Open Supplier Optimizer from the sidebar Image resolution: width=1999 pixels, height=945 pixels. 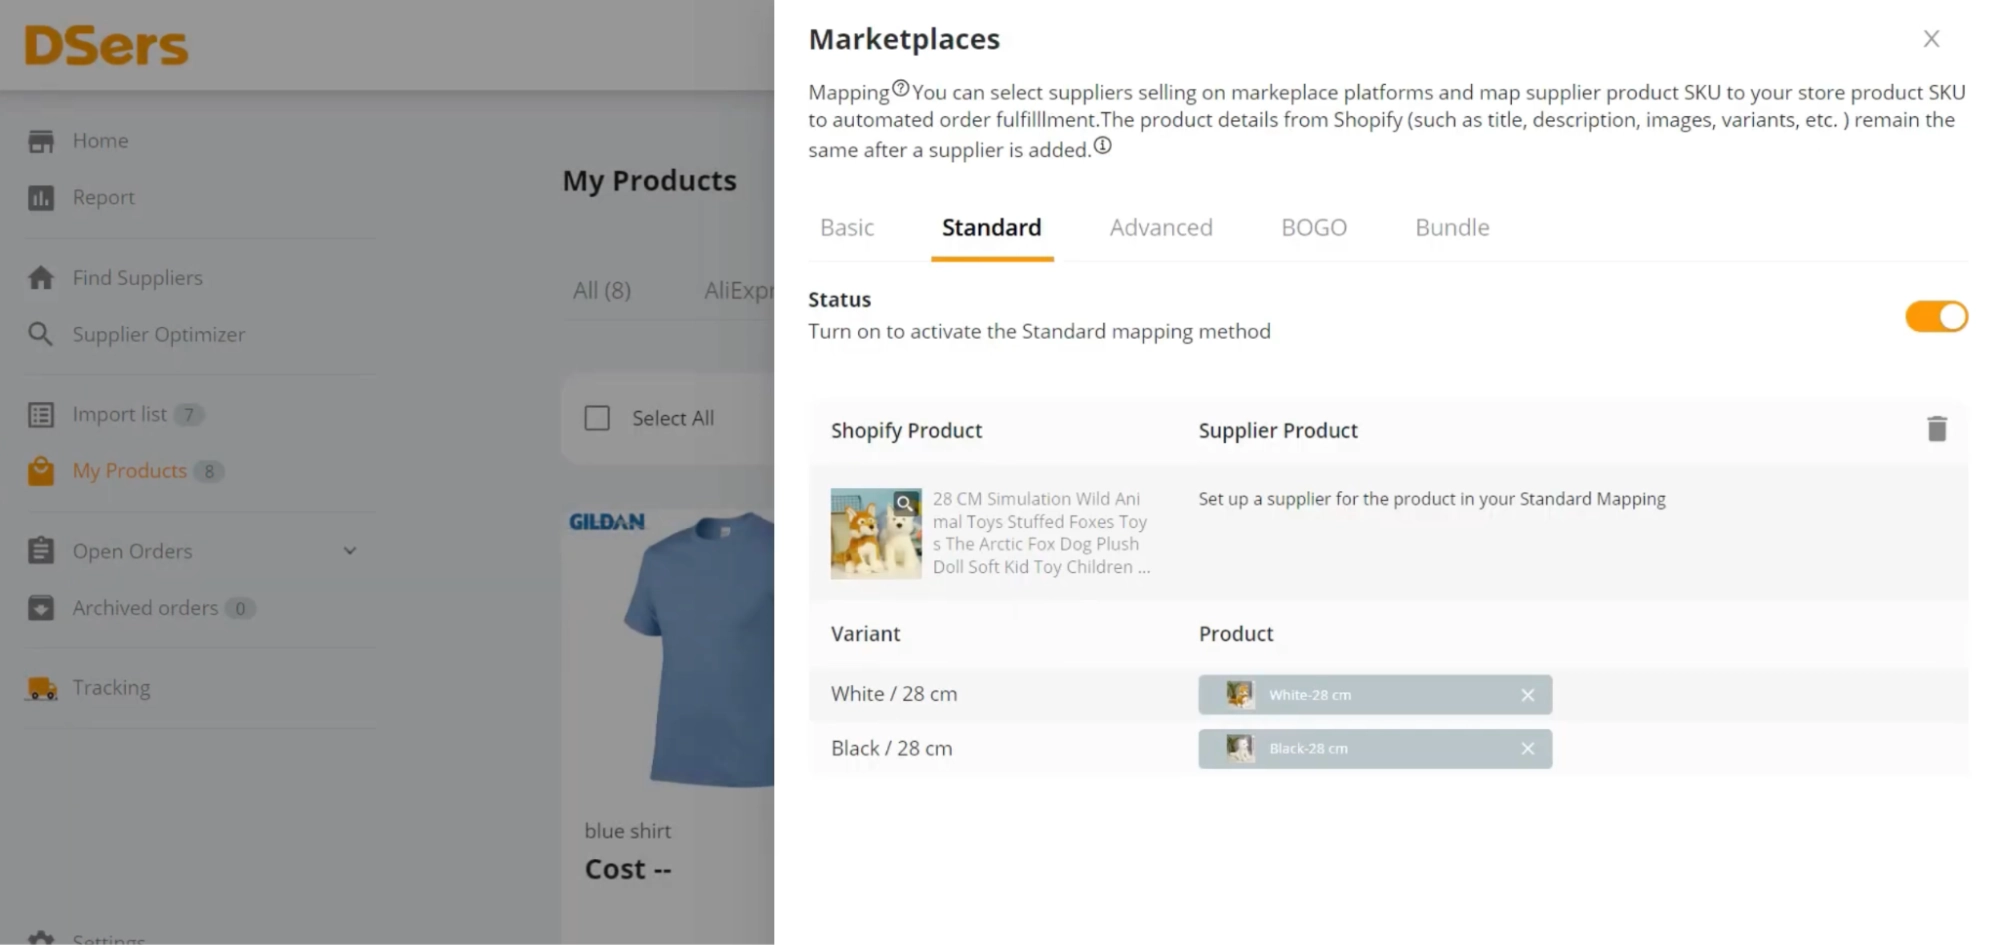(158, 335)
